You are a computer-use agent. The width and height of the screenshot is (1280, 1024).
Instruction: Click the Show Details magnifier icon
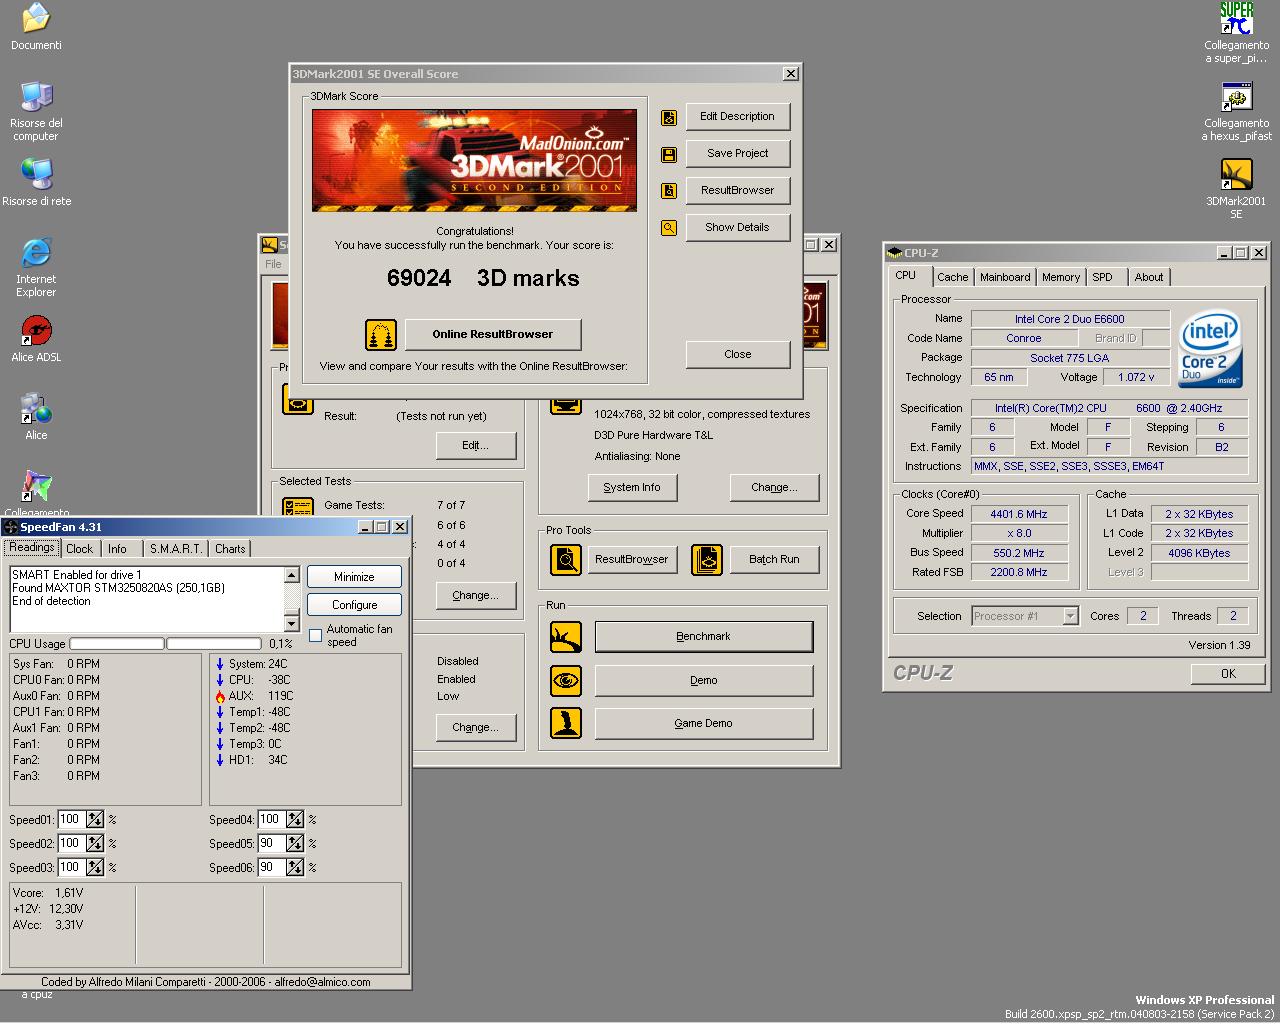[x=669, y=228]
